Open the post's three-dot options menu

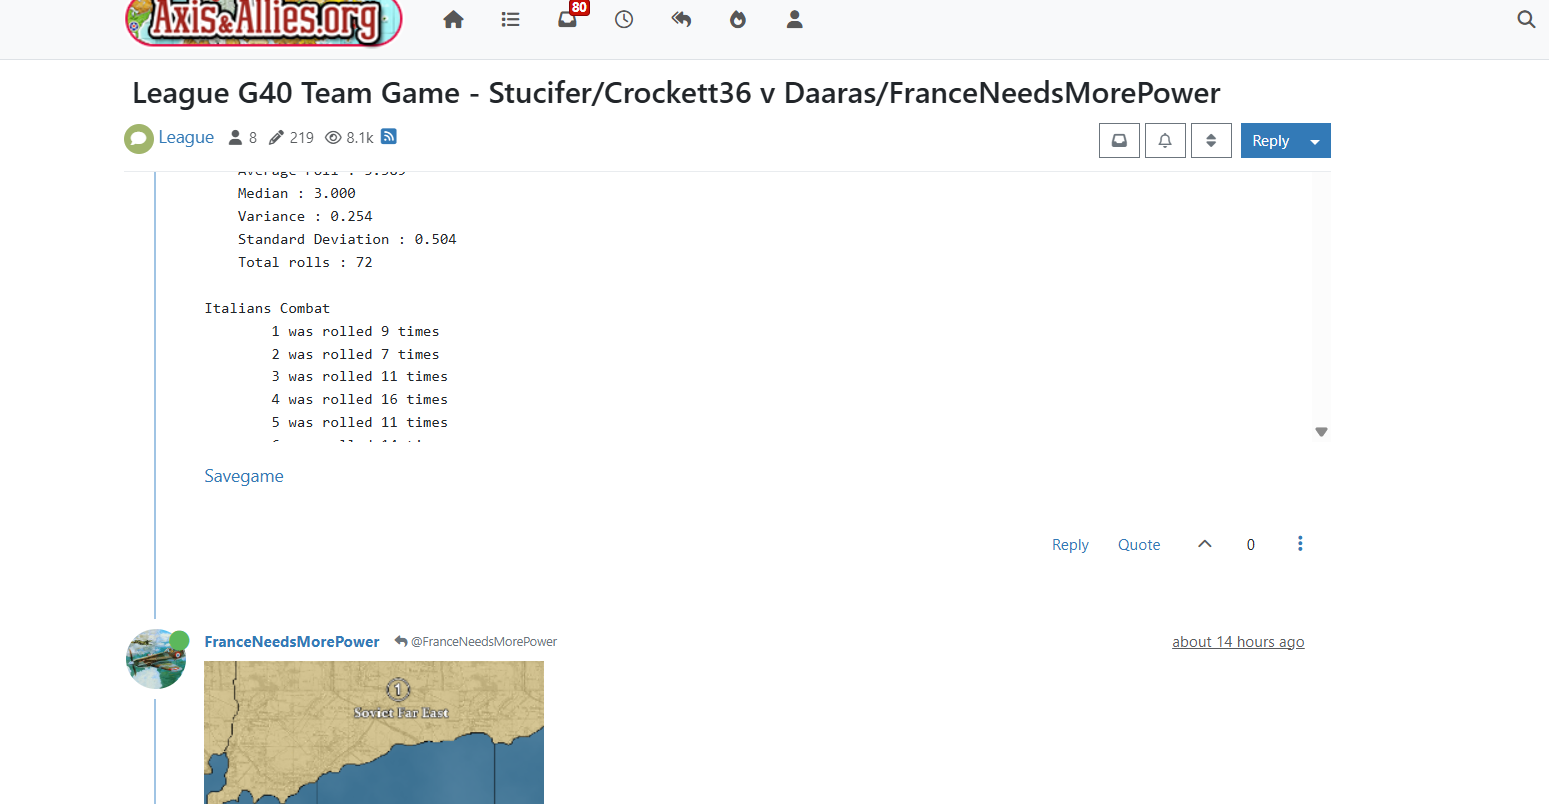tap(1300, 544)
